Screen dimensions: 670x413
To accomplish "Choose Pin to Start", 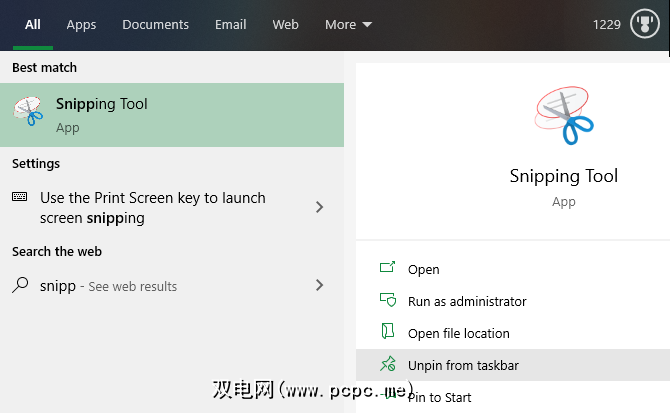I will click(x=513, y=397).
